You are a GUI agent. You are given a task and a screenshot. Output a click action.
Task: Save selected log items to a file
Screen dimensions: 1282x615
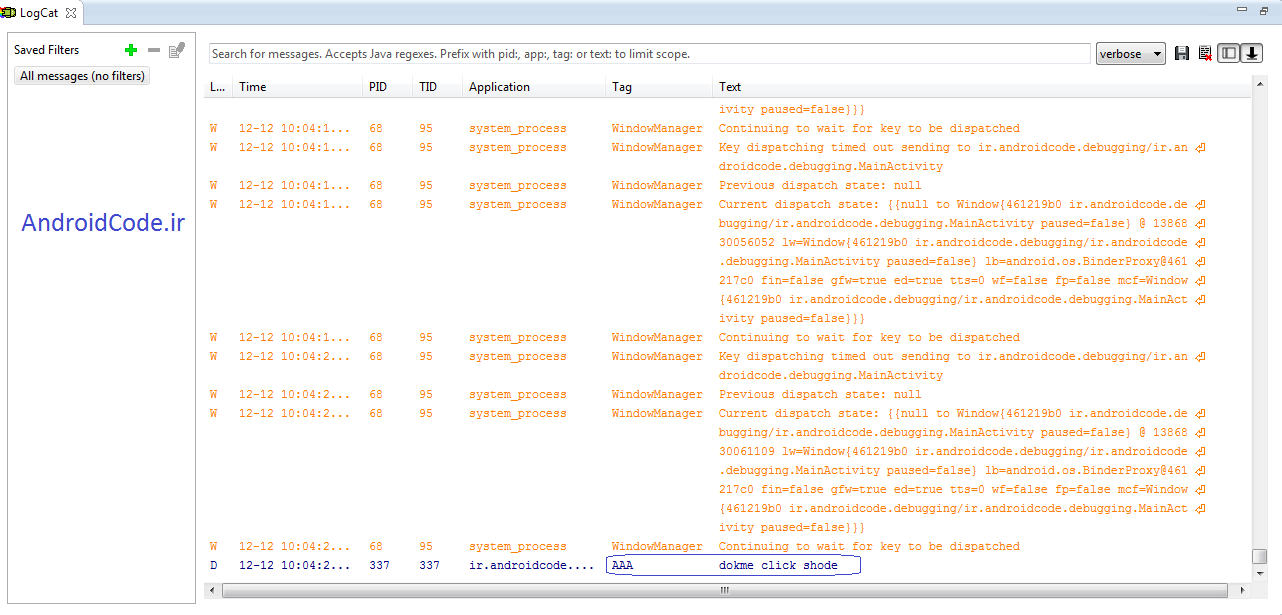tap(1182, 54)
